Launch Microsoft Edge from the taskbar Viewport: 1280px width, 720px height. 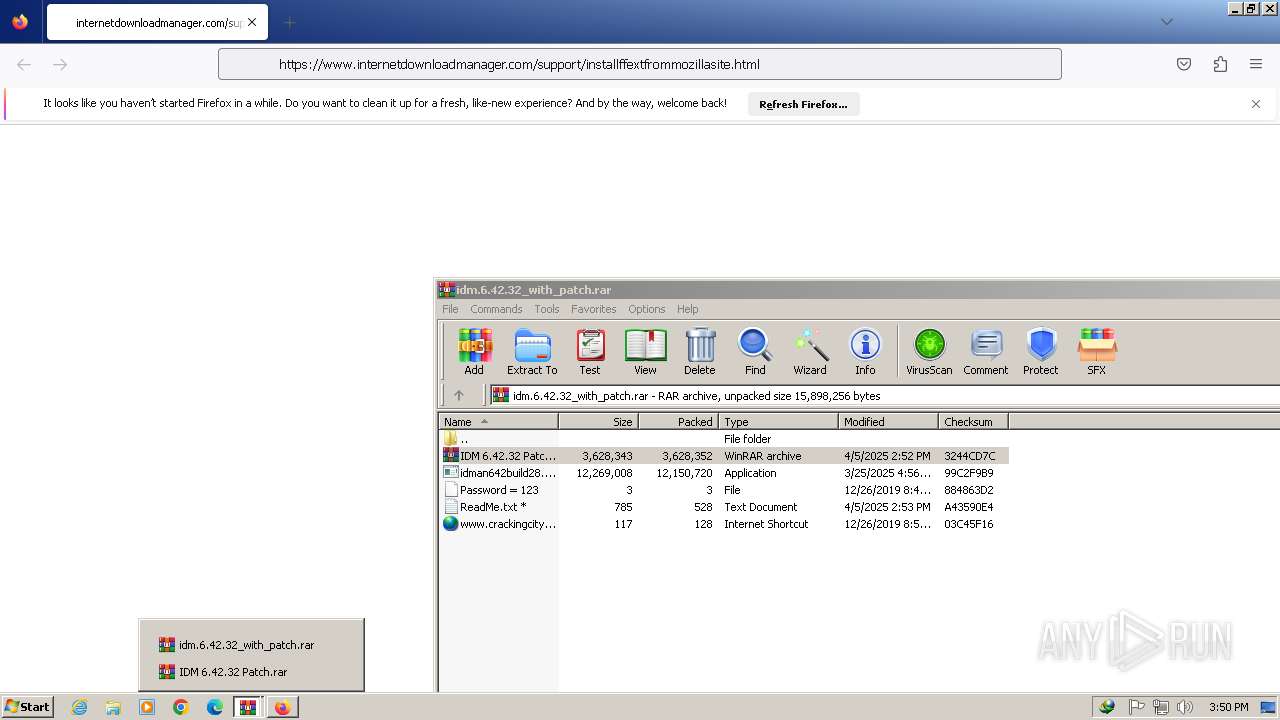point(215,707)
